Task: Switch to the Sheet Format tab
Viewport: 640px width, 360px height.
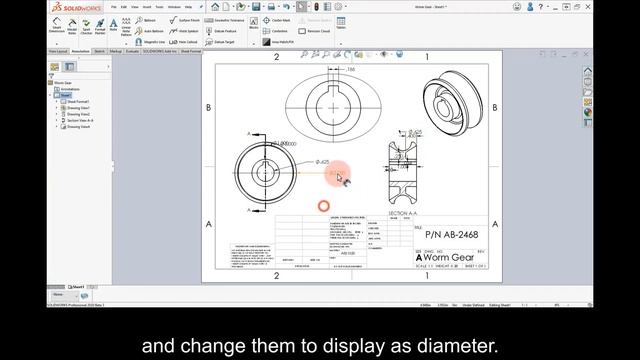Action: pos(191,51)
